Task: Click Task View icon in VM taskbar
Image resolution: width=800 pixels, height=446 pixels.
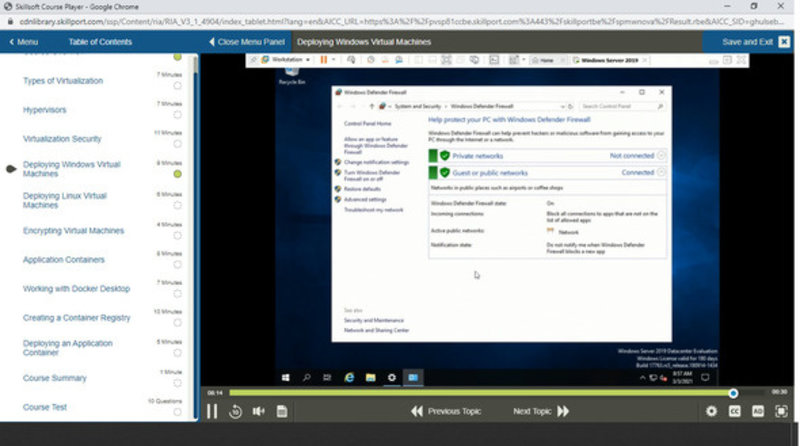Action: [328, 378]
